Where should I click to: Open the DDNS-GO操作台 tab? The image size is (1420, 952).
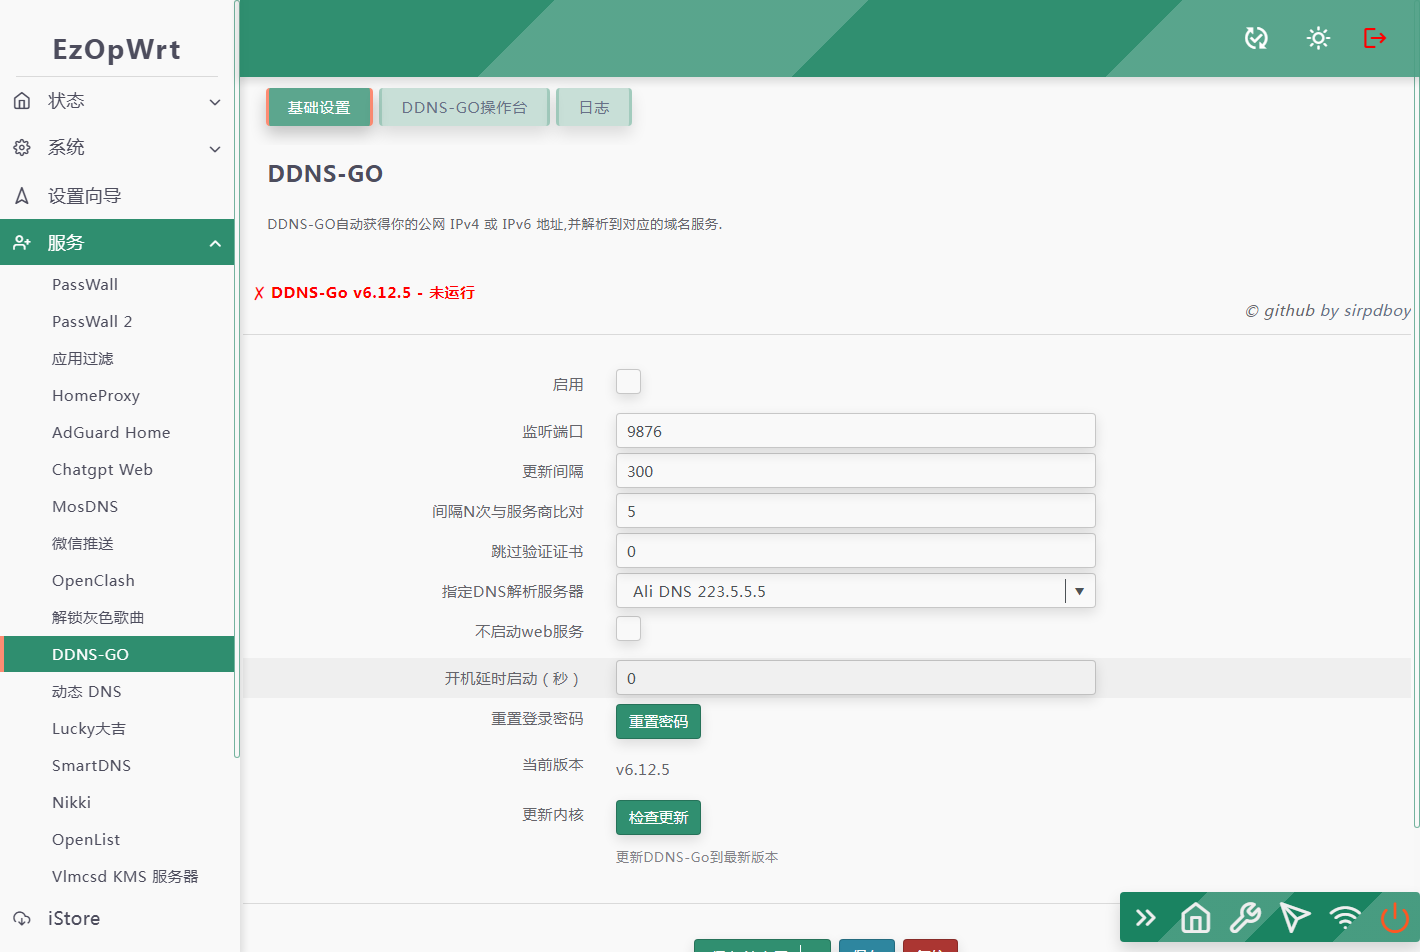coord(464,107)
